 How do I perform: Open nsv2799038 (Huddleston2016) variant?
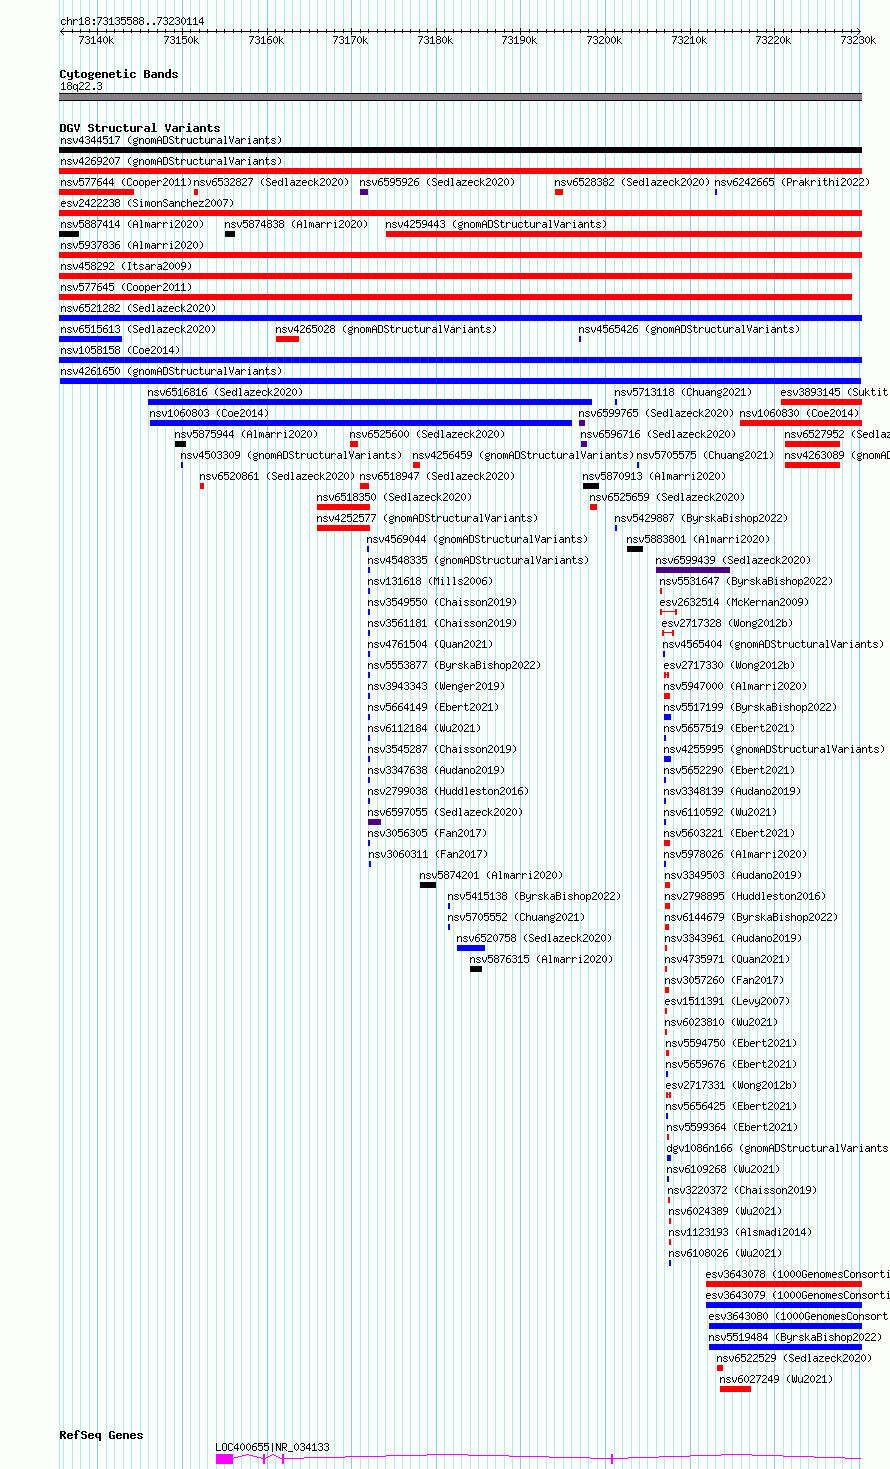click(x=448, y=792)
